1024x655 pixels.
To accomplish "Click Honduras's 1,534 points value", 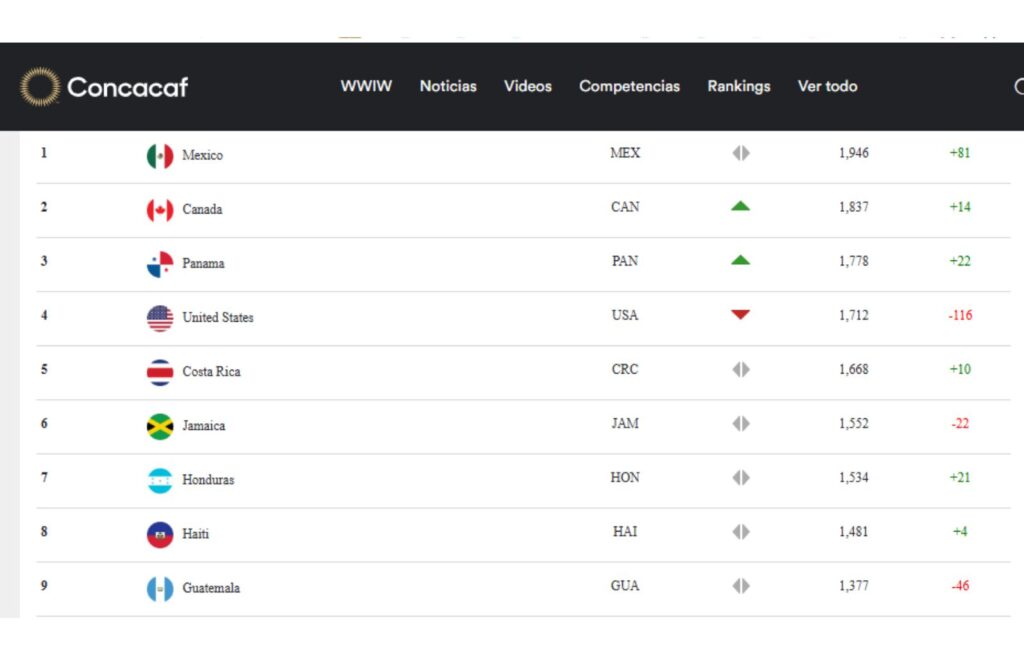I will pos(854,477).
